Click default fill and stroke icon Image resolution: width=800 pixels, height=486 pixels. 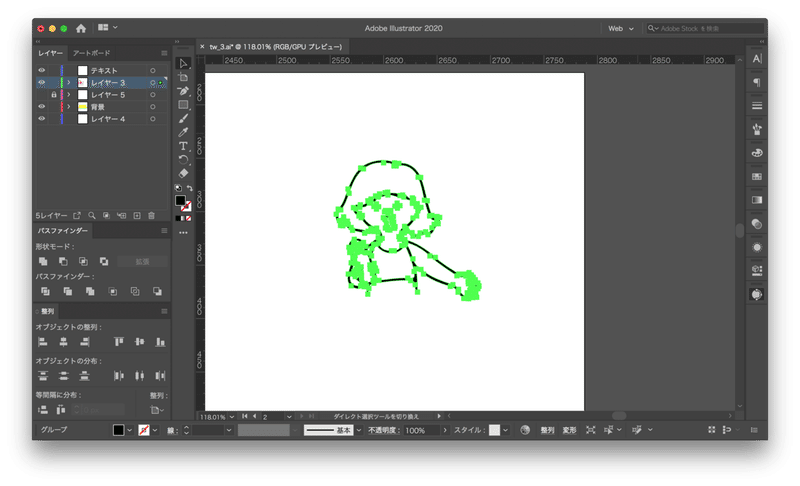click(178, 188)
